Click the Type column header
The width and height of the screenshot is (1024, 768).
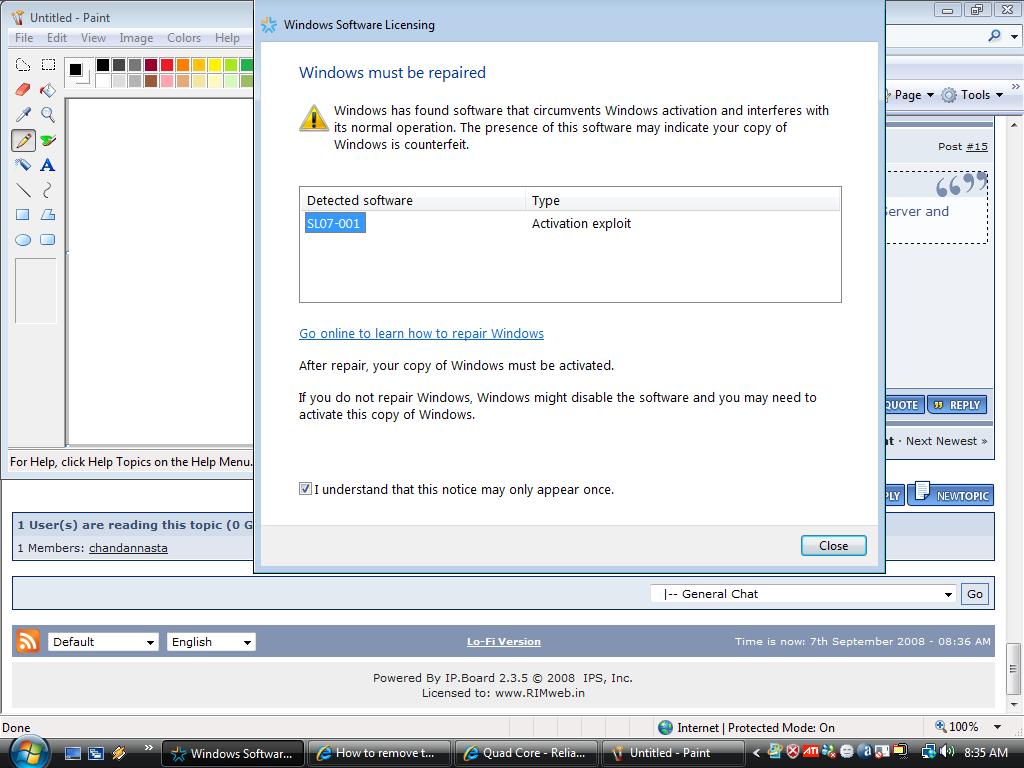(x=683, y=200)
